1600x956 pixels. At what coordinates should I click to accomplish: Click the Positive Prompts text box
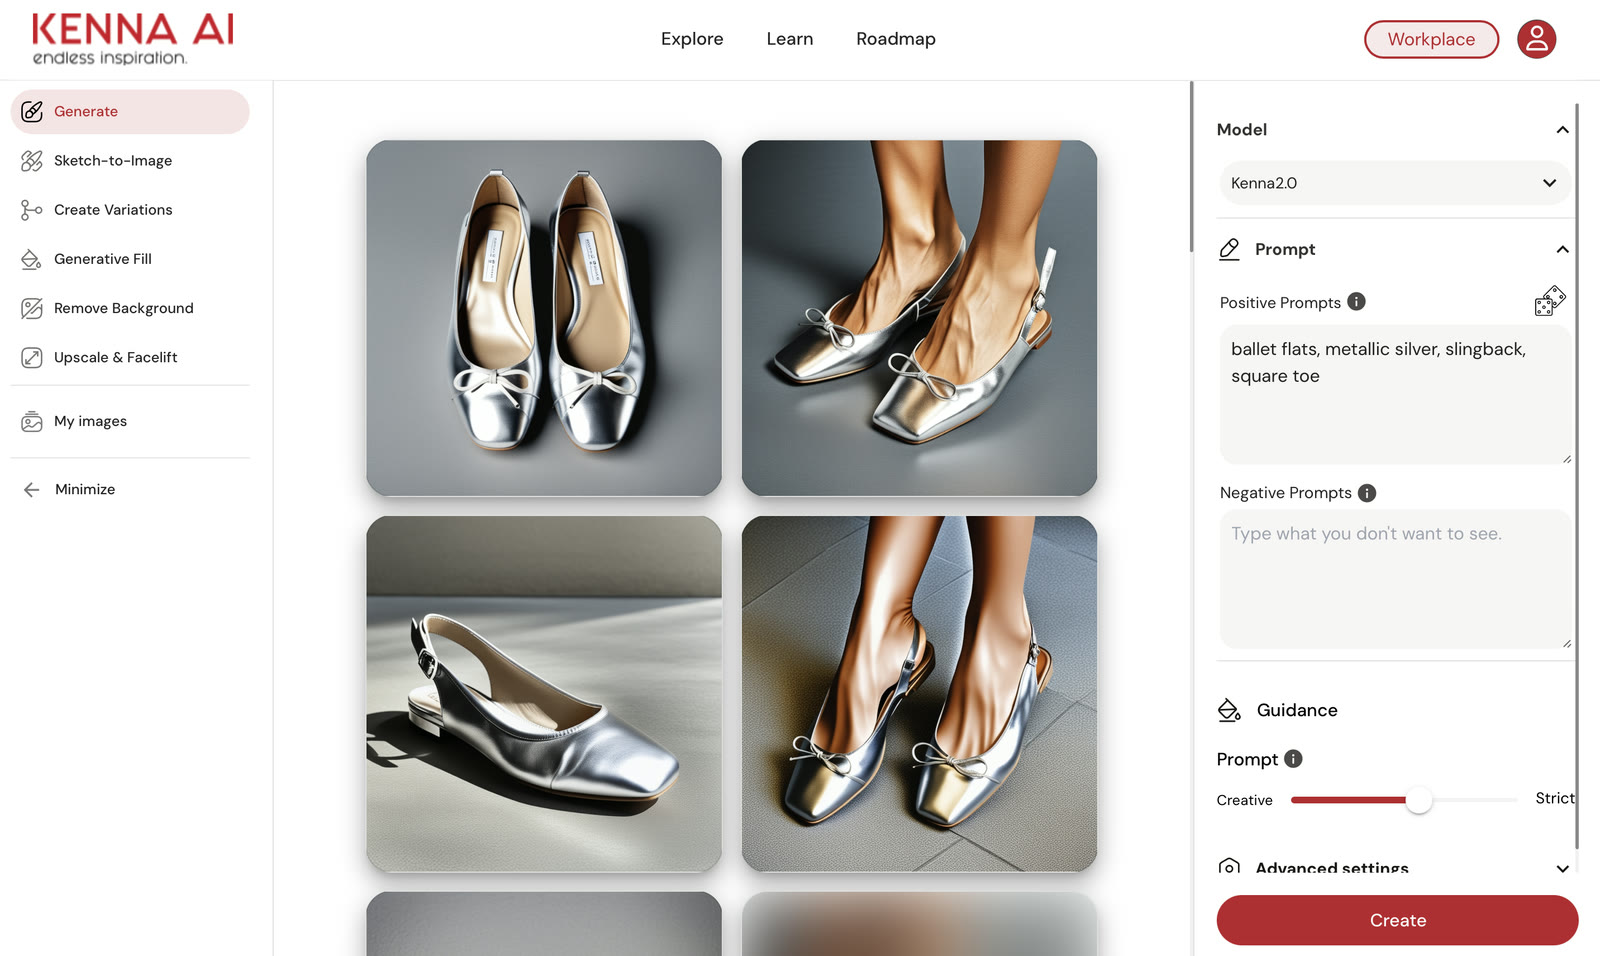1395,394
